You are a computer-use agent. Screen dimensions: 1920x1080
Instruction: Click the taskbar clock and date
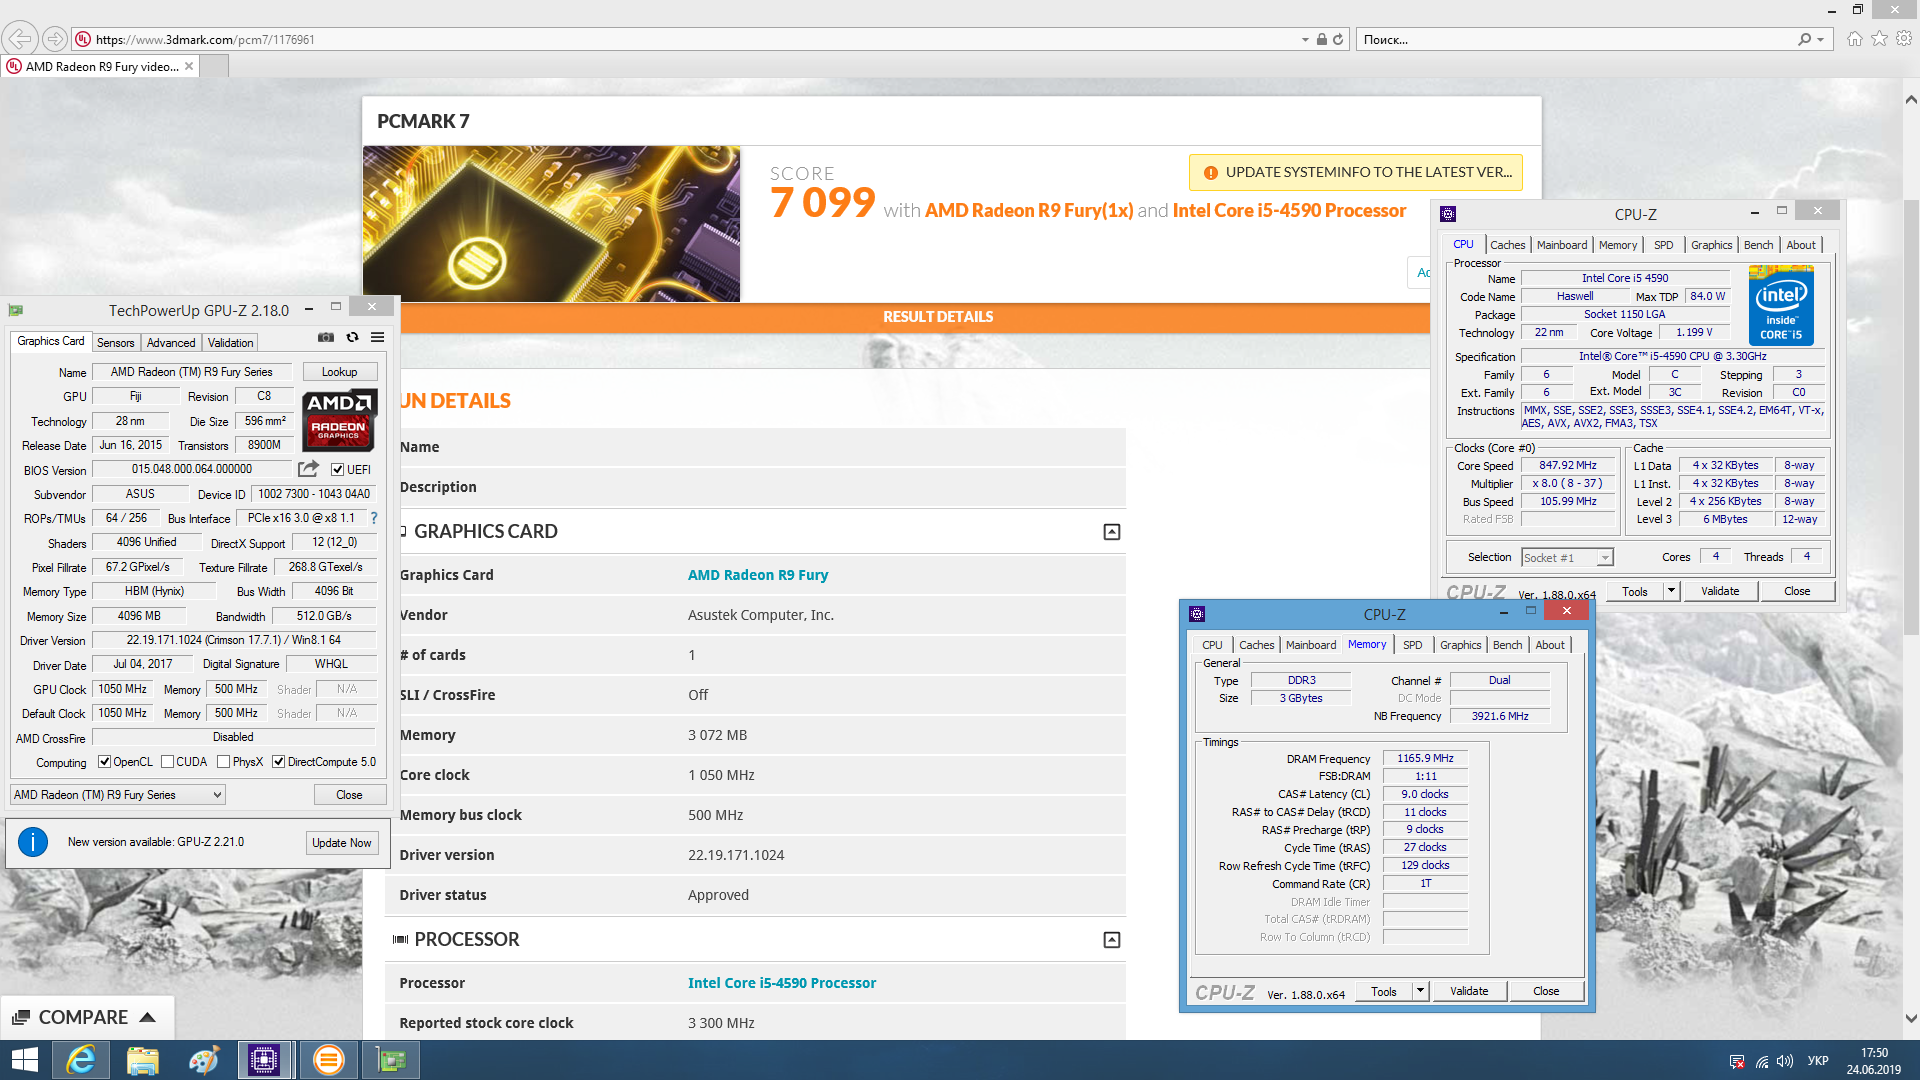click(1874, 1061)
